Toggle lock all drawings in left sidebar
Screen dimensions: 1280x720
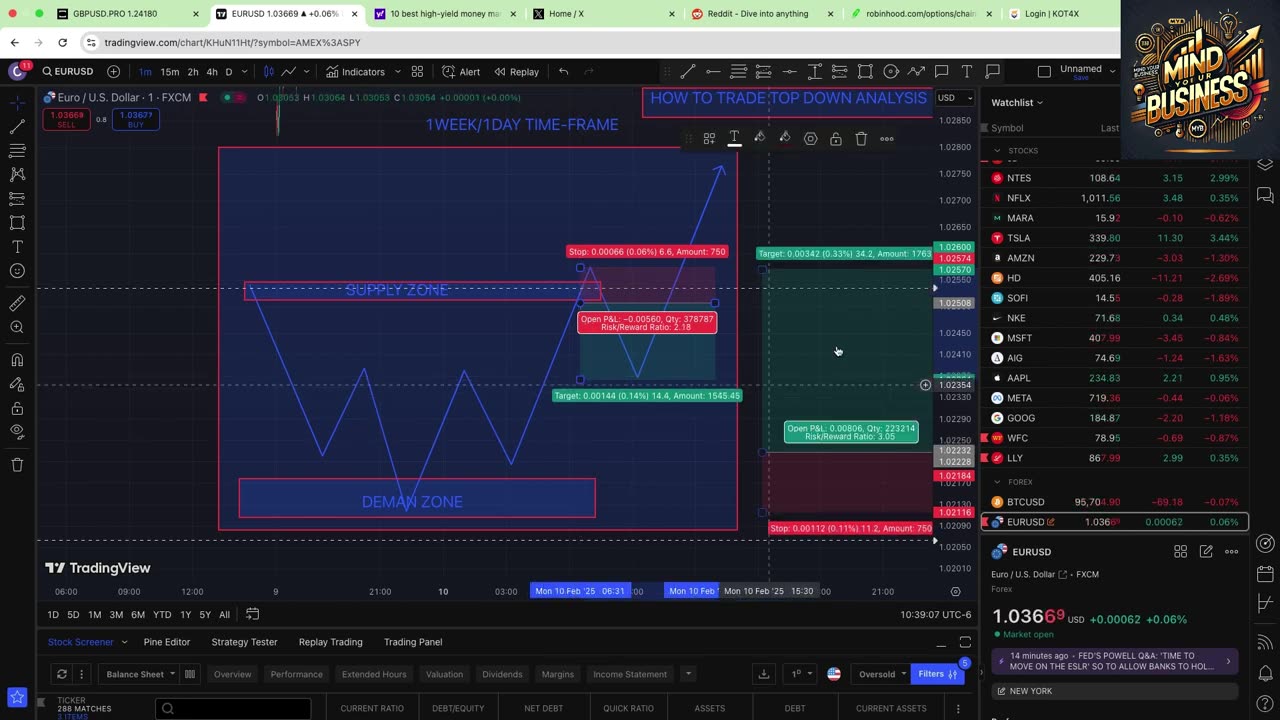(17, 408)
